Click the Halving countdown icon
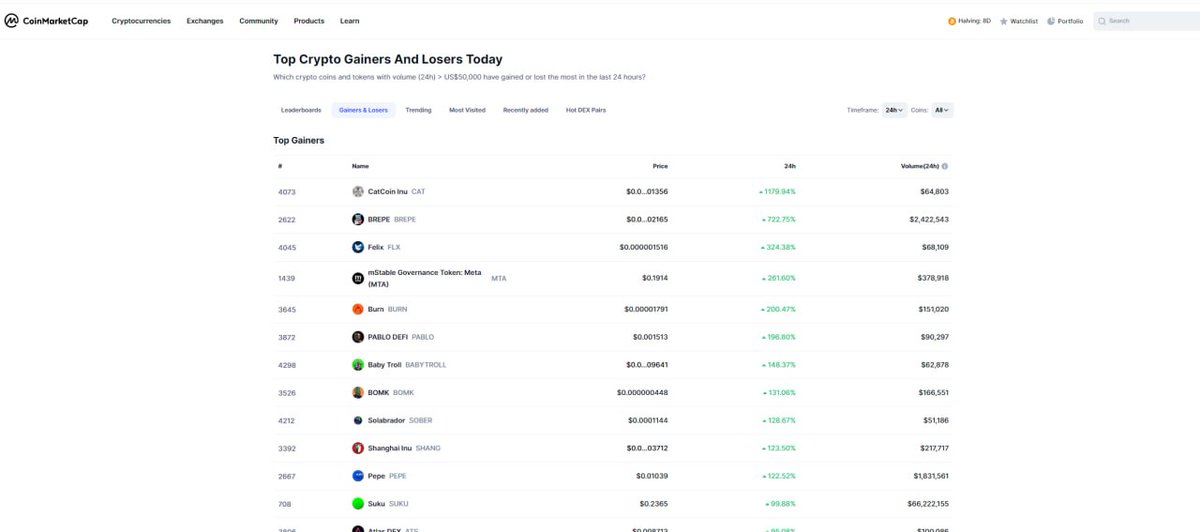This screenshot has height=532, width=1200. tap(952, 21)
